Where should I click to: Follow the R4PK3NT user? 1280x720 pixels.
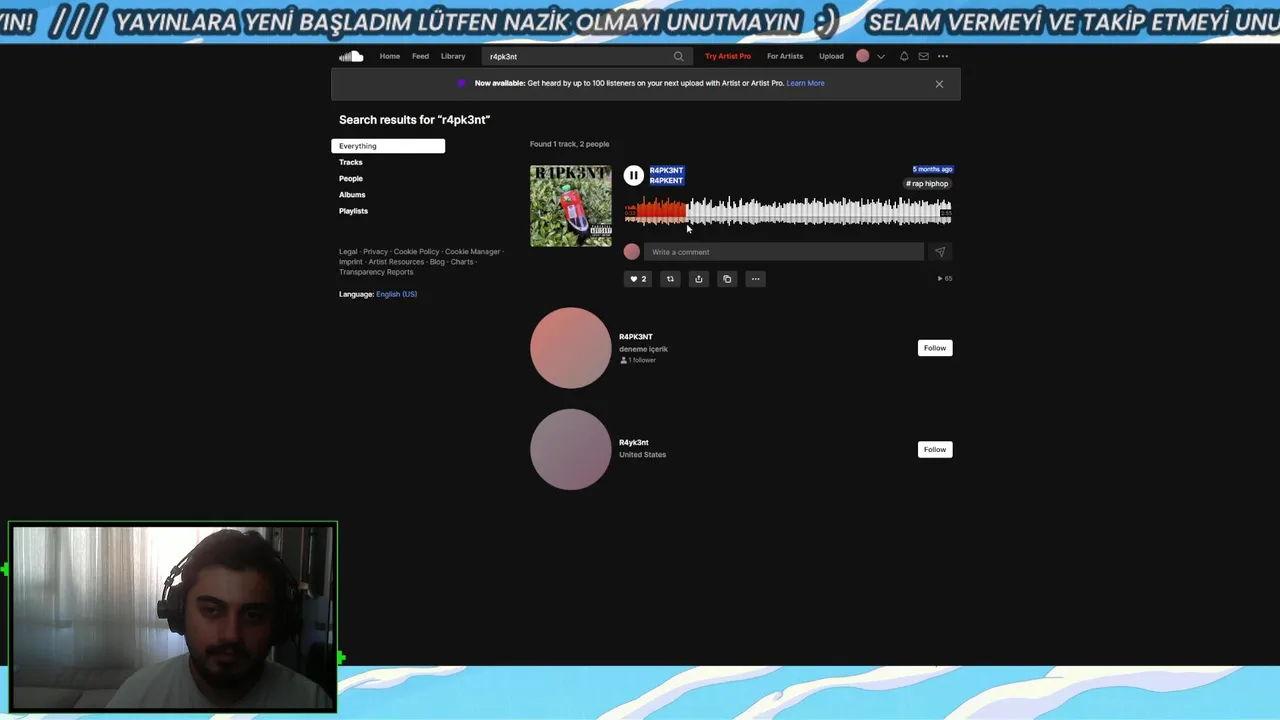pos(935,348)
